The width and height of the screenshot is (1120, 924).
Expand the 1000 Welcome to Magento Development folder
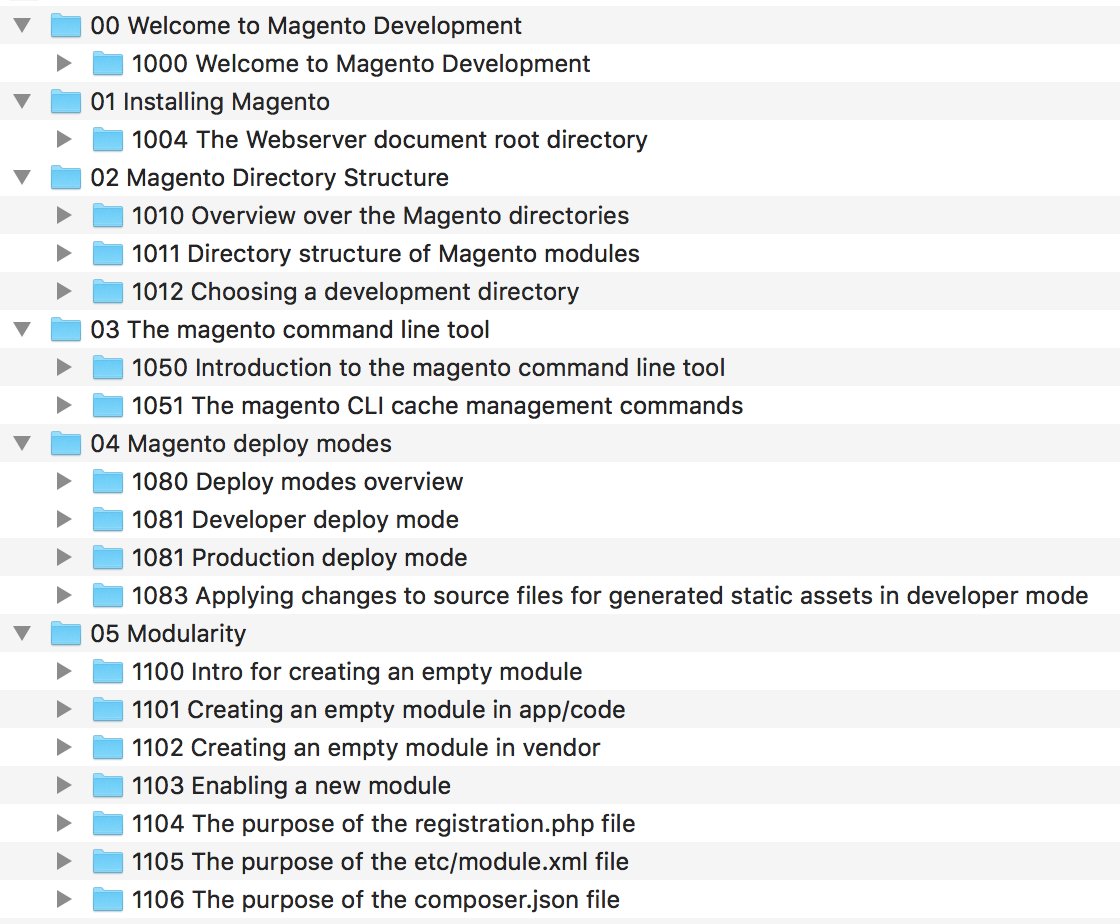pyautogui.click(x=64, y=64)
